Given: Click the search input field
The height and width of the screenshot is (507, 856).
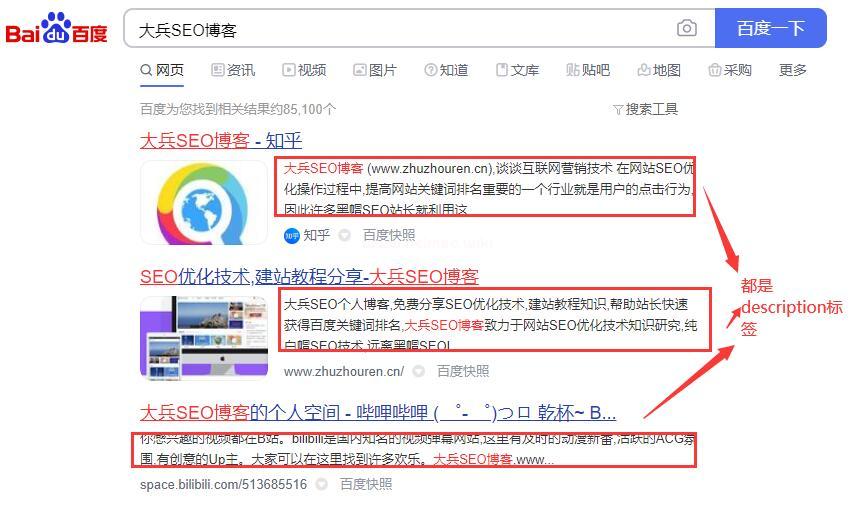Looking at the screenshot, I should 400,30.
